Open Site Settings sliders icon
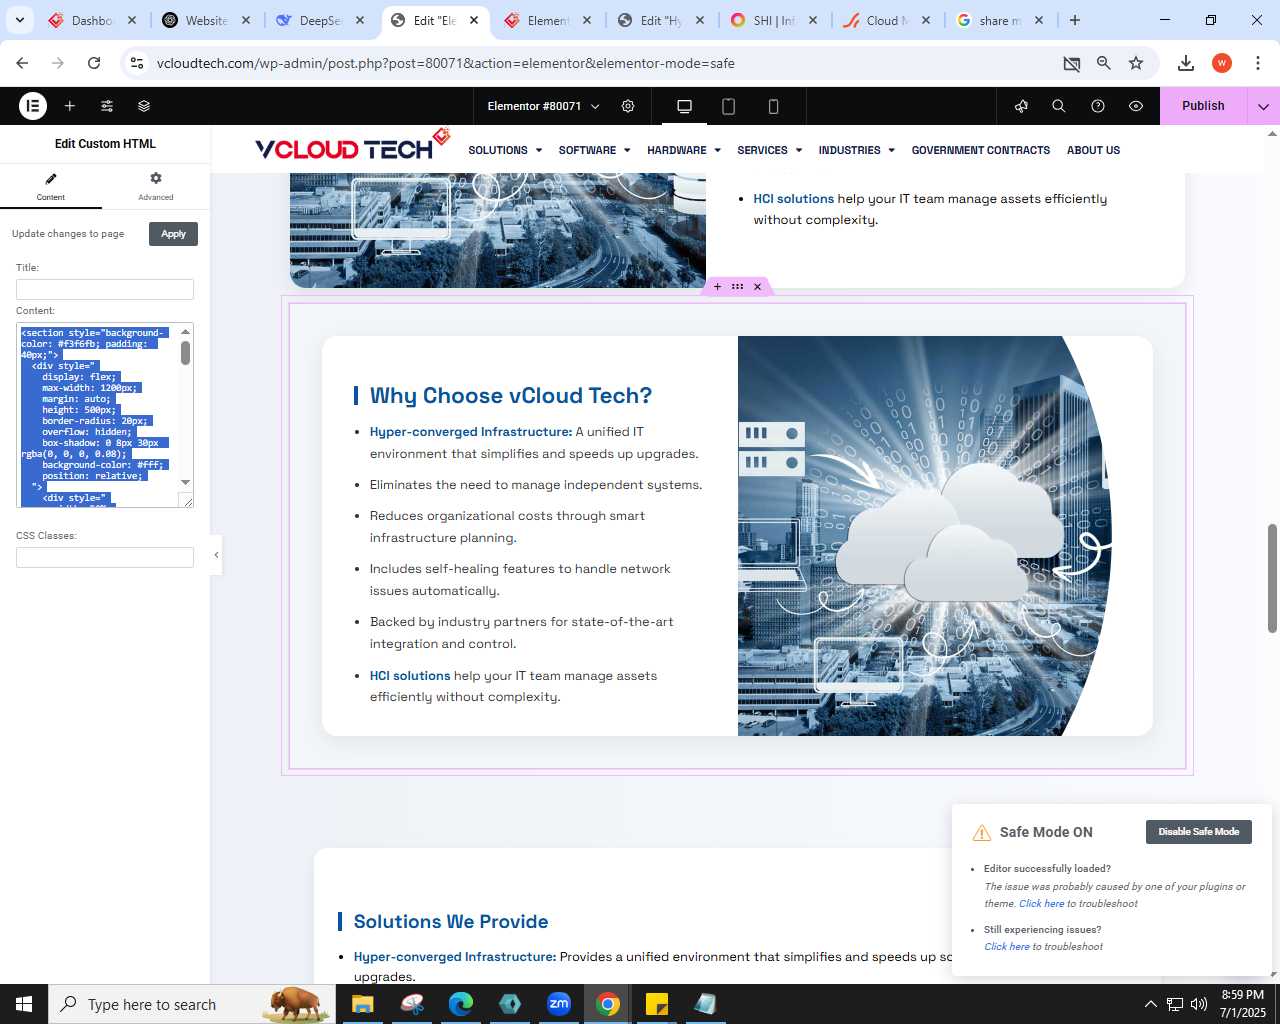Image resolution: width=1280 pixels, height=1024 pixels. (x=107, y=106)
